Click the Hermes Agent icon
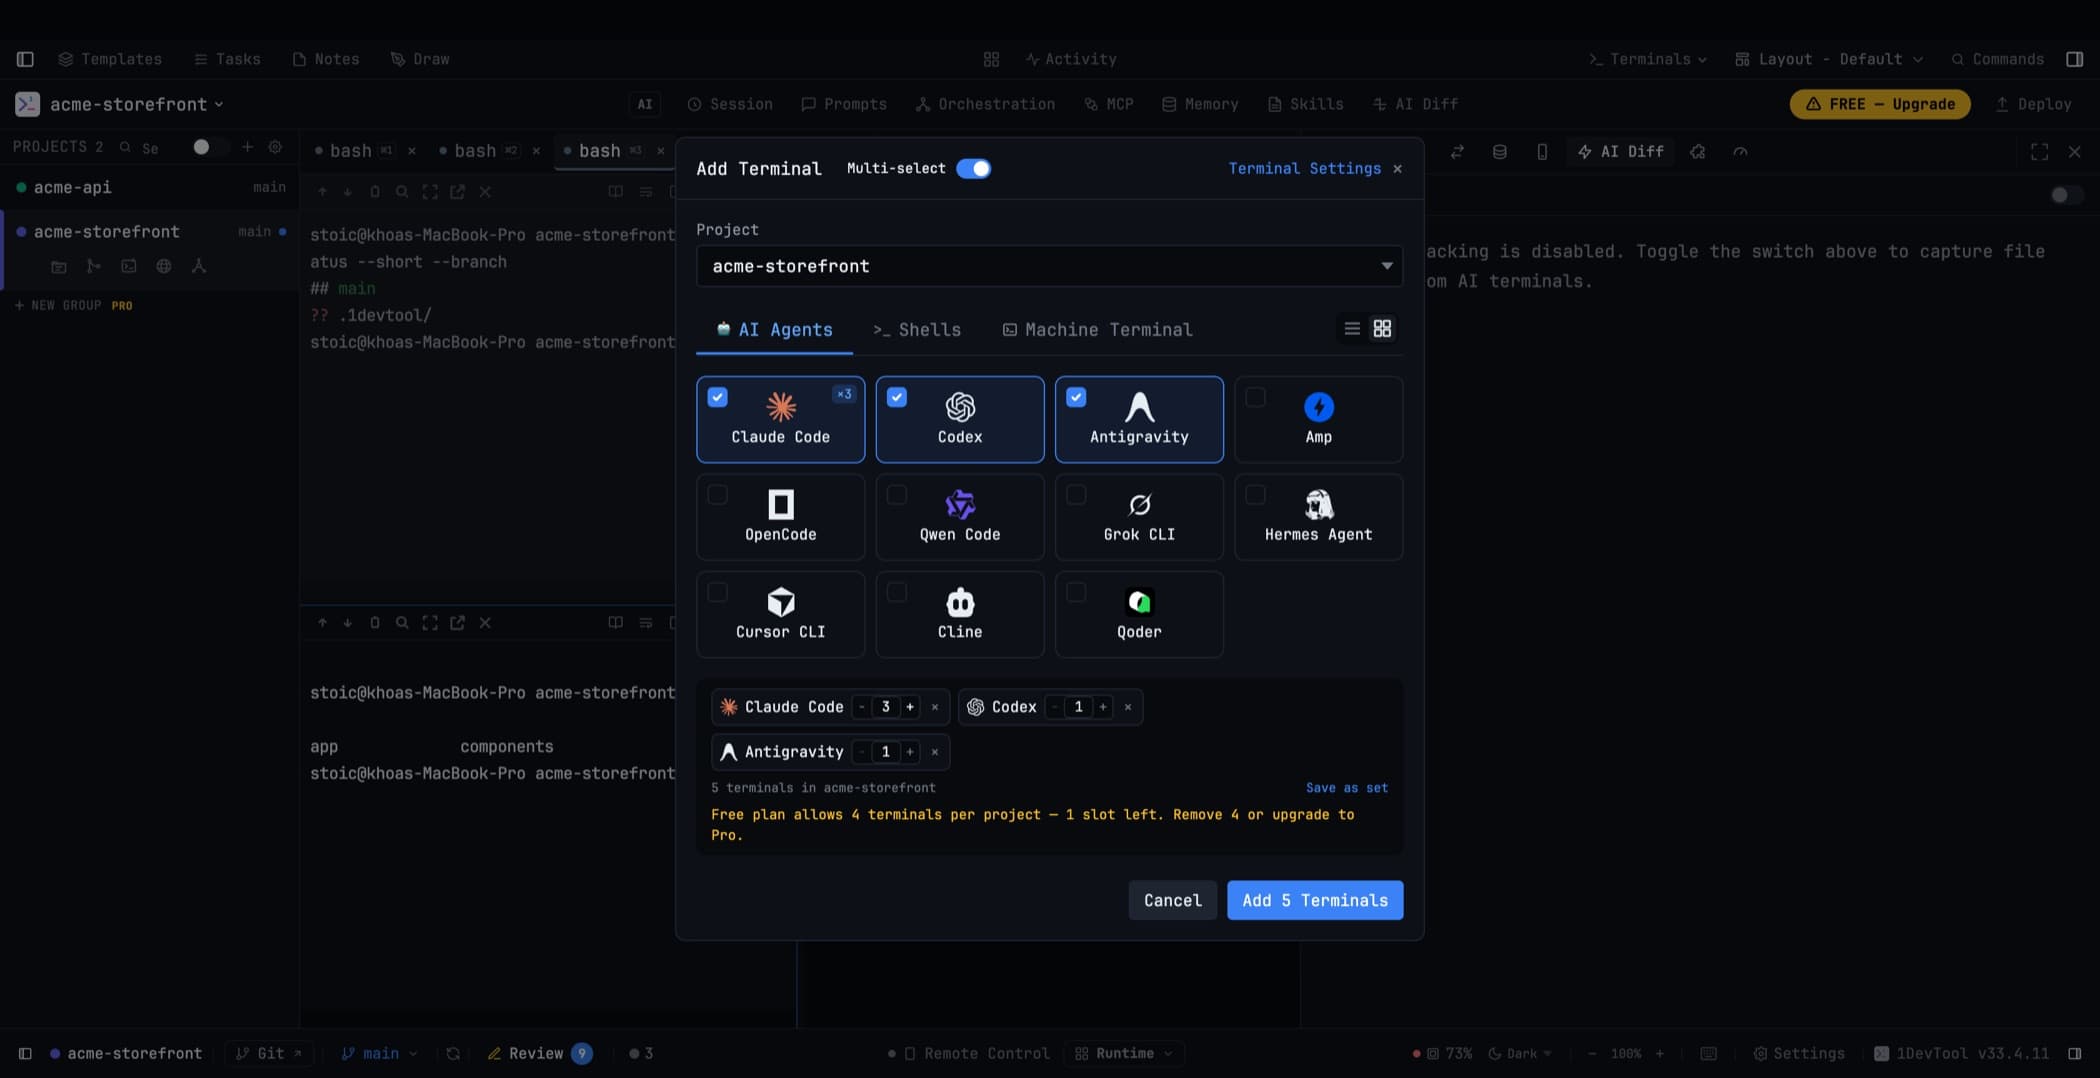This screenshot has width=2100, height=1078. [x=1318, y=504]
